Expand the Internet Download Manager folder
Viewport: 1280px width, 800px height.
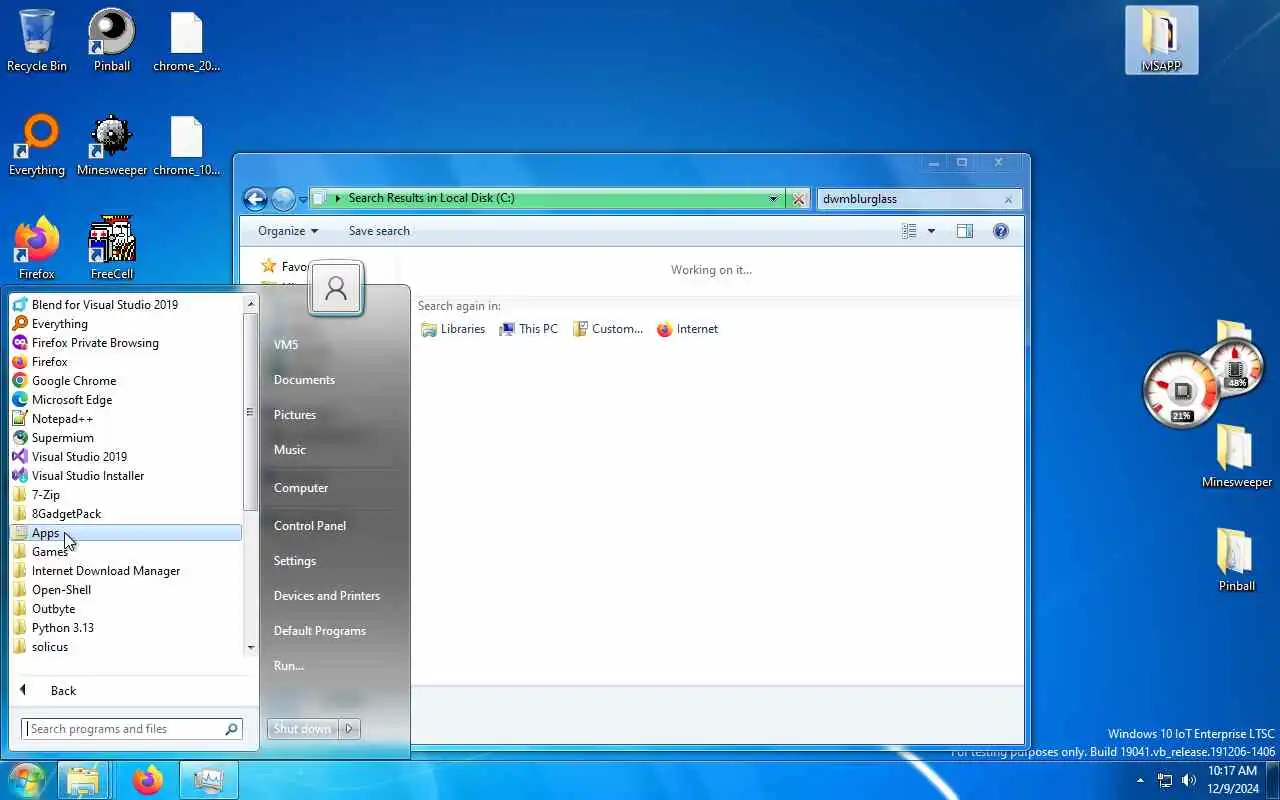coord(126,571)
